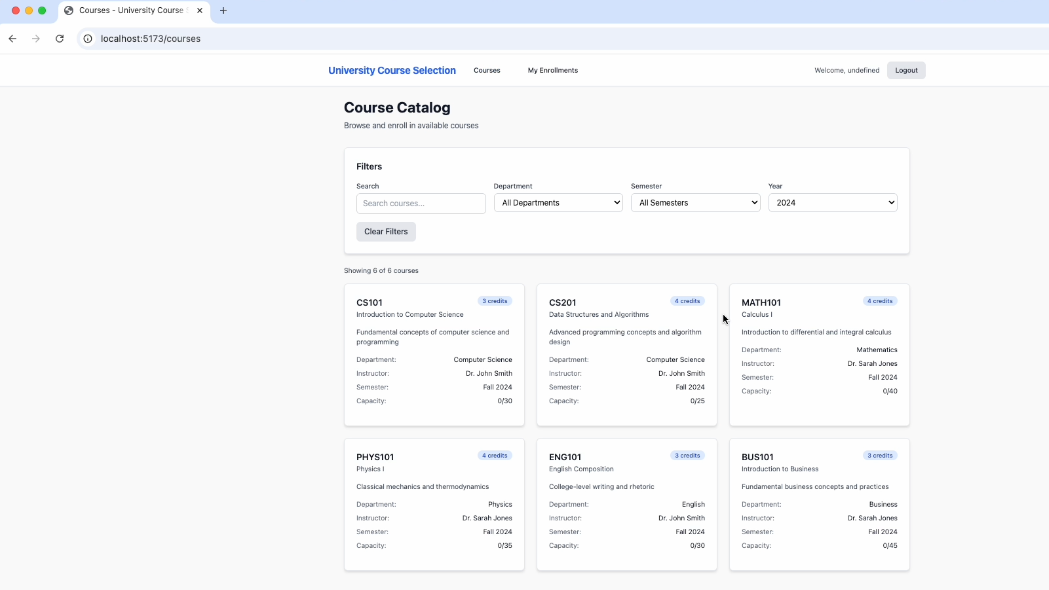Open the Year dropdown showing 2024
The height and width of the screenshot is (590, 1049).
click(x=832, y=203)
